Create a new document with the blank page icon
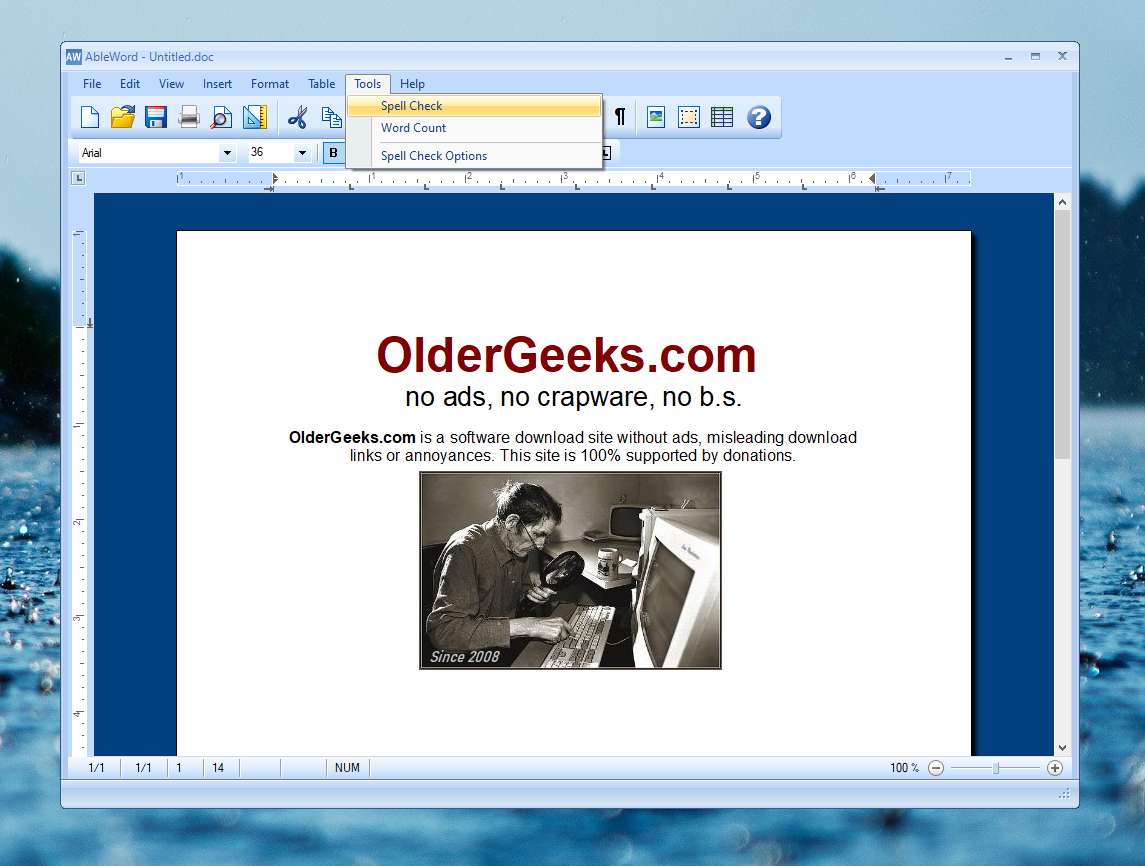This screenshot has height=866, width=1145. click(90, 117)
